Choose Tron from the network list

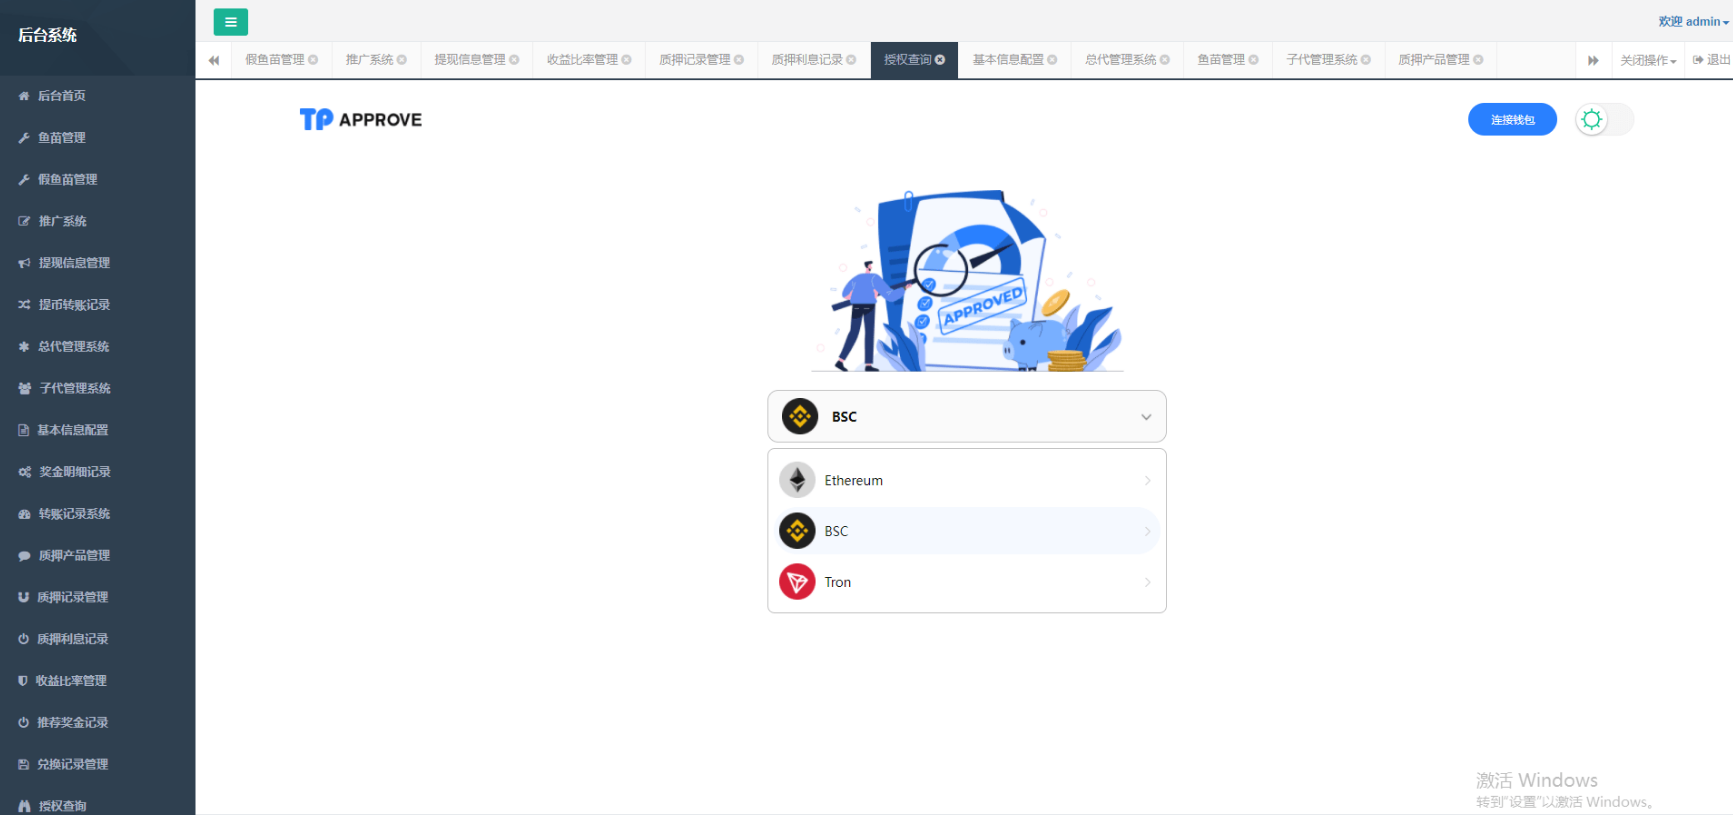[966, 582]
